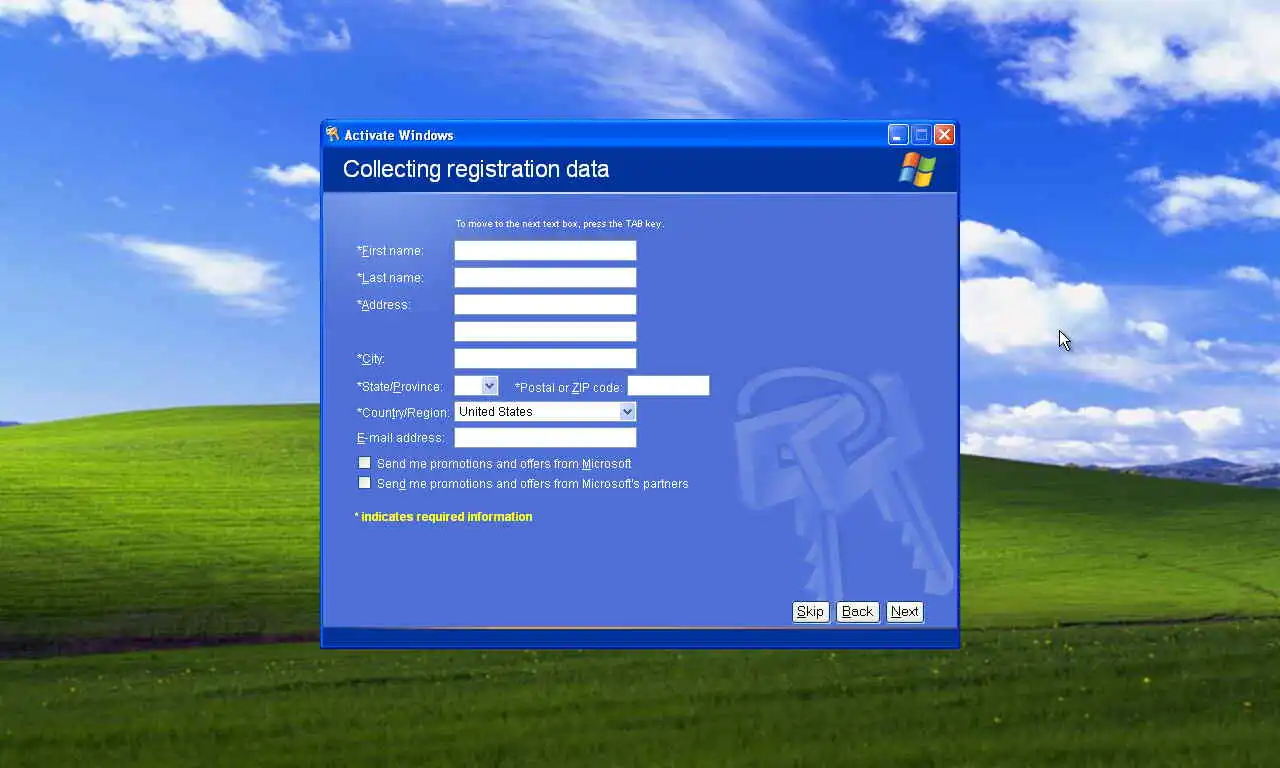Click the "E-mail address:" label

point(401,438)
